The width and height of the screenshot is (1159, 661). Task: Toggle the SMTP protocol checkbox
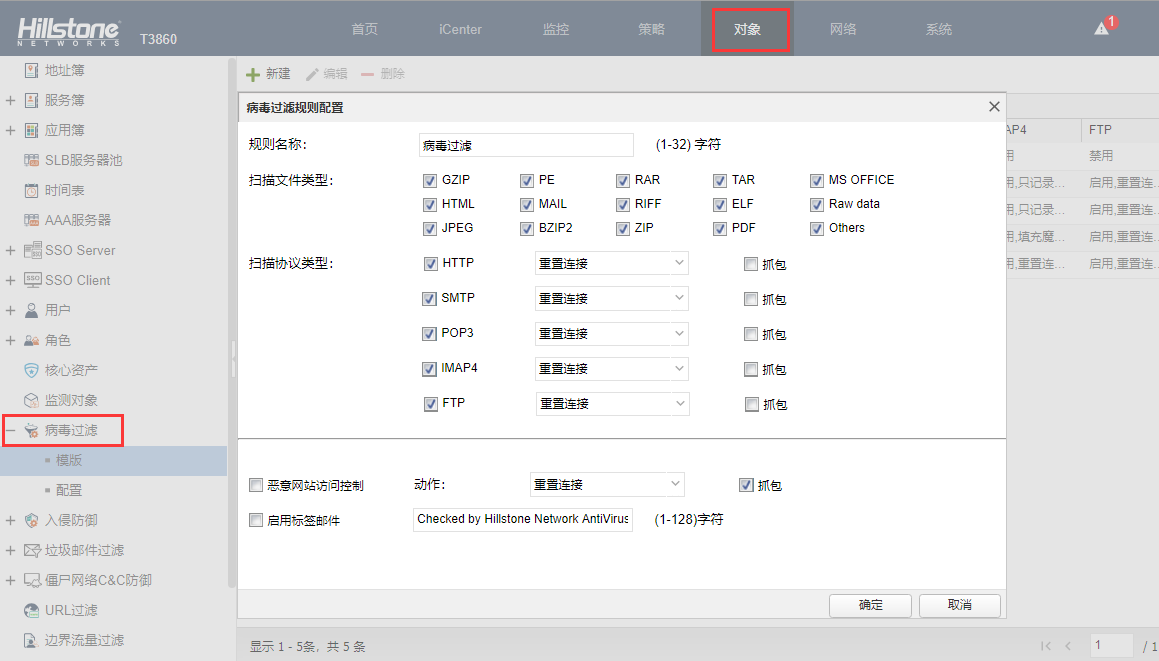click(x=429, y=299)
